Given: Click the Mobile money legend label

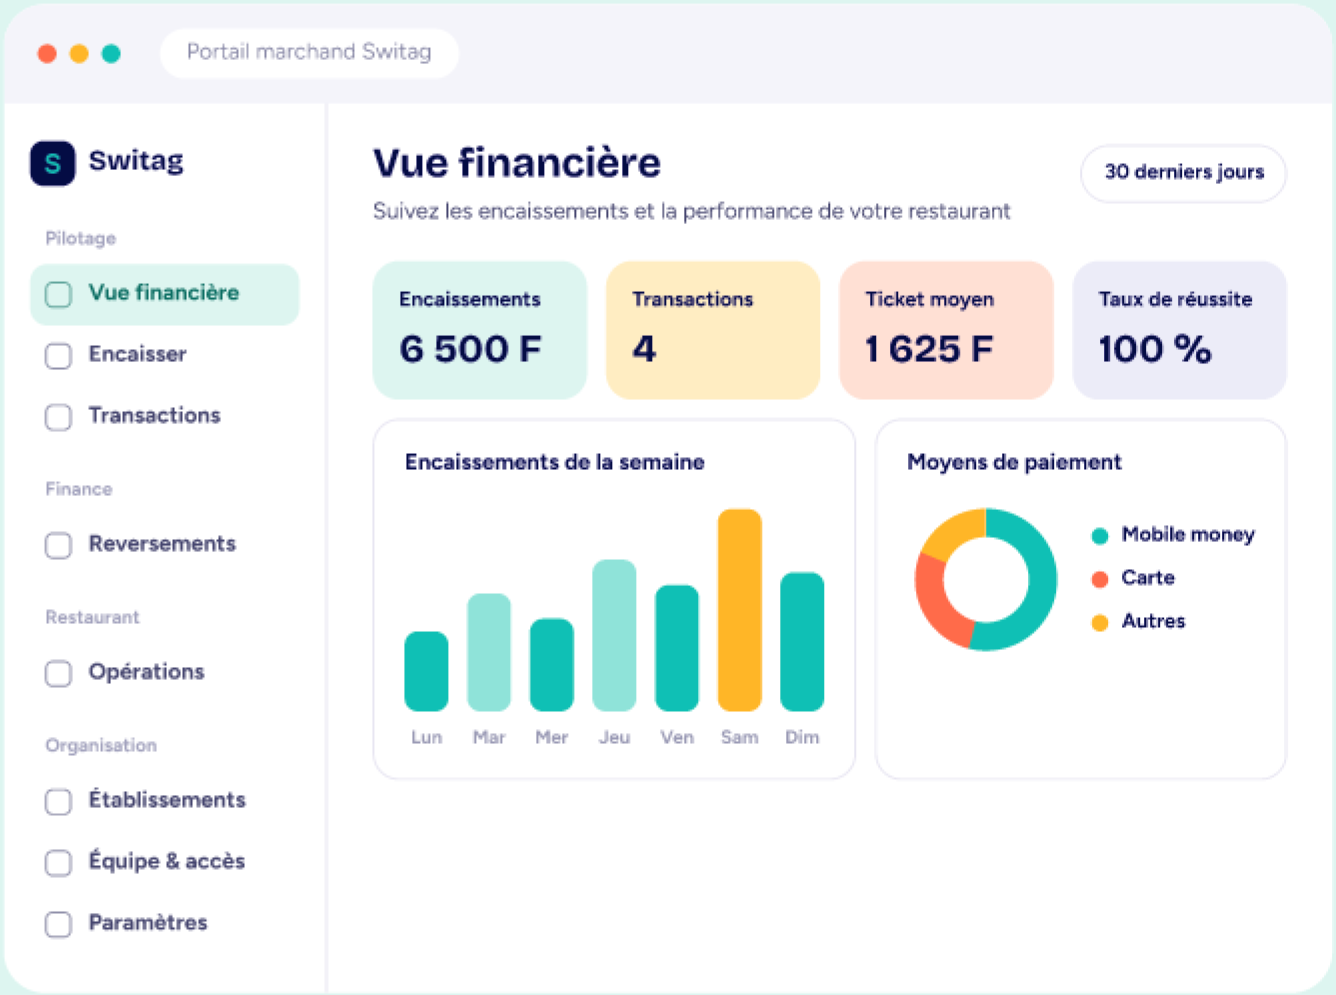Looking at the screenshot, I should point(1188,535).
